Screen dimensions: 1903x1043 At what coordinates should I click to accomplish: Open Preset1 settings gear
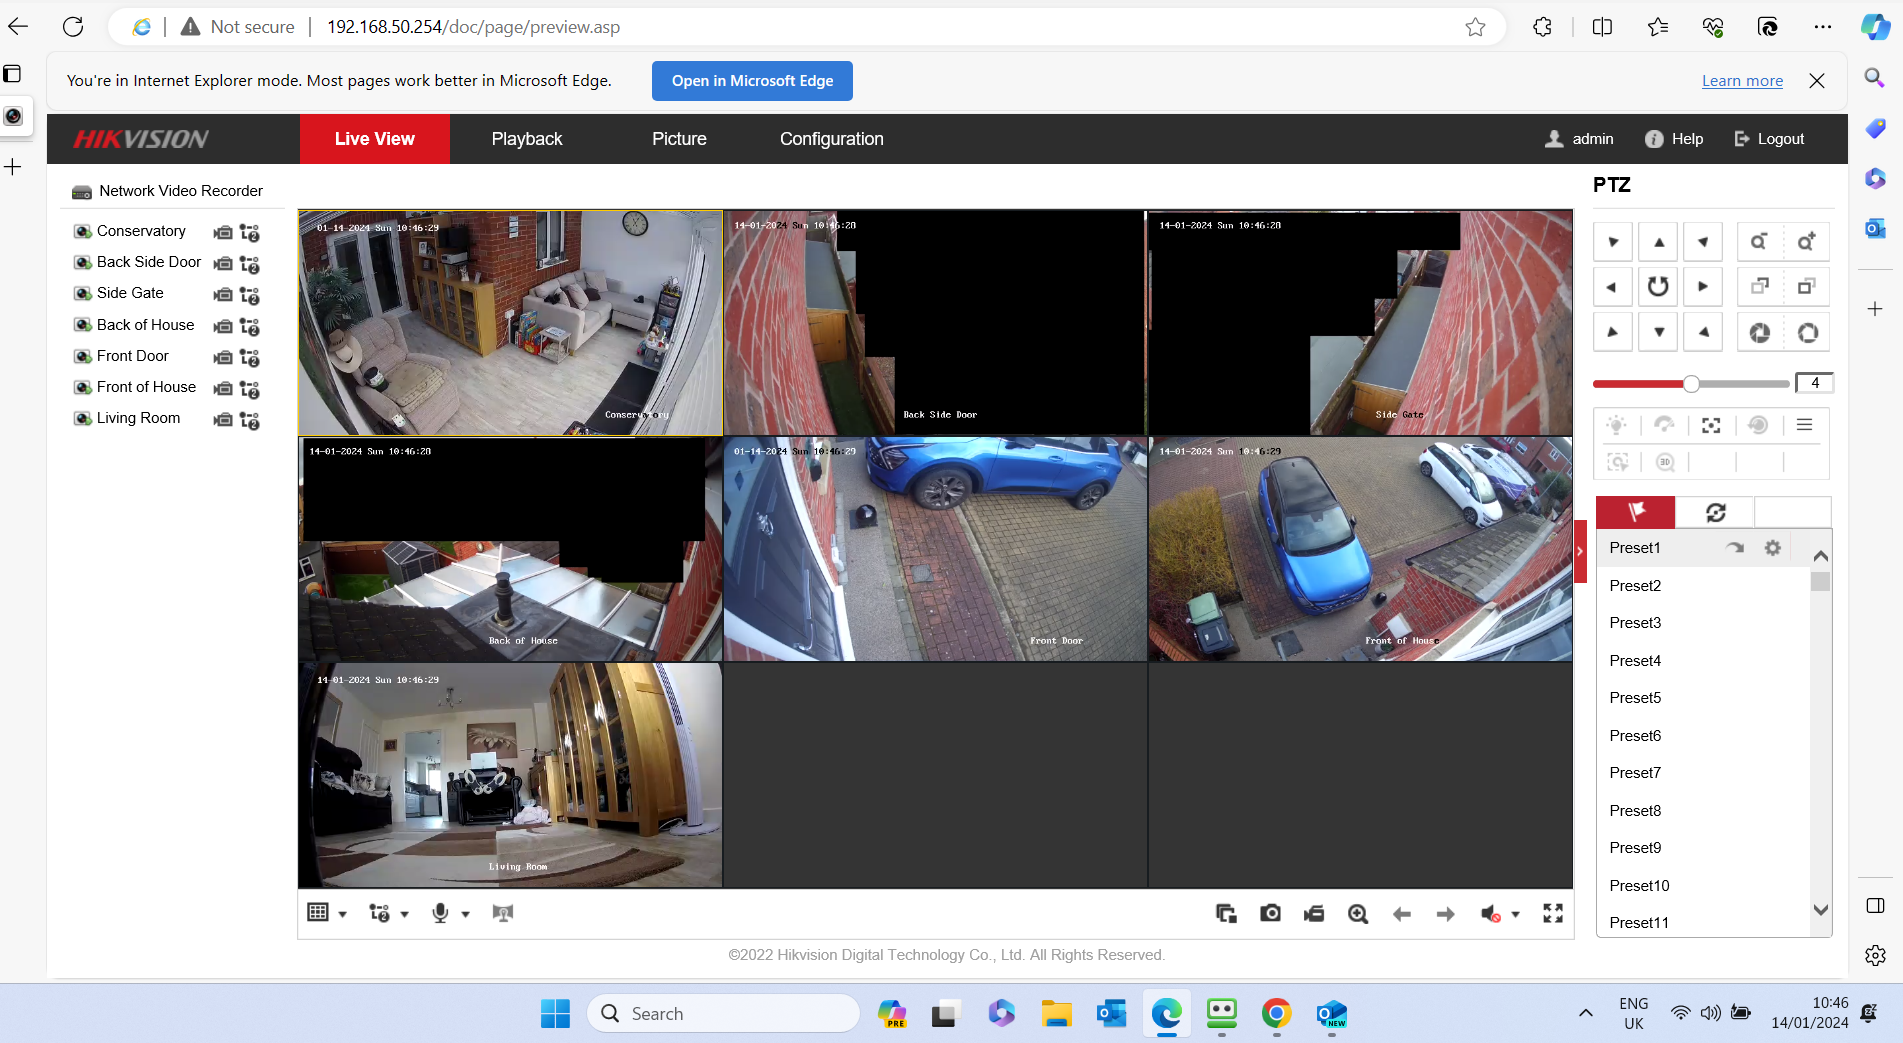point(1772,548)
